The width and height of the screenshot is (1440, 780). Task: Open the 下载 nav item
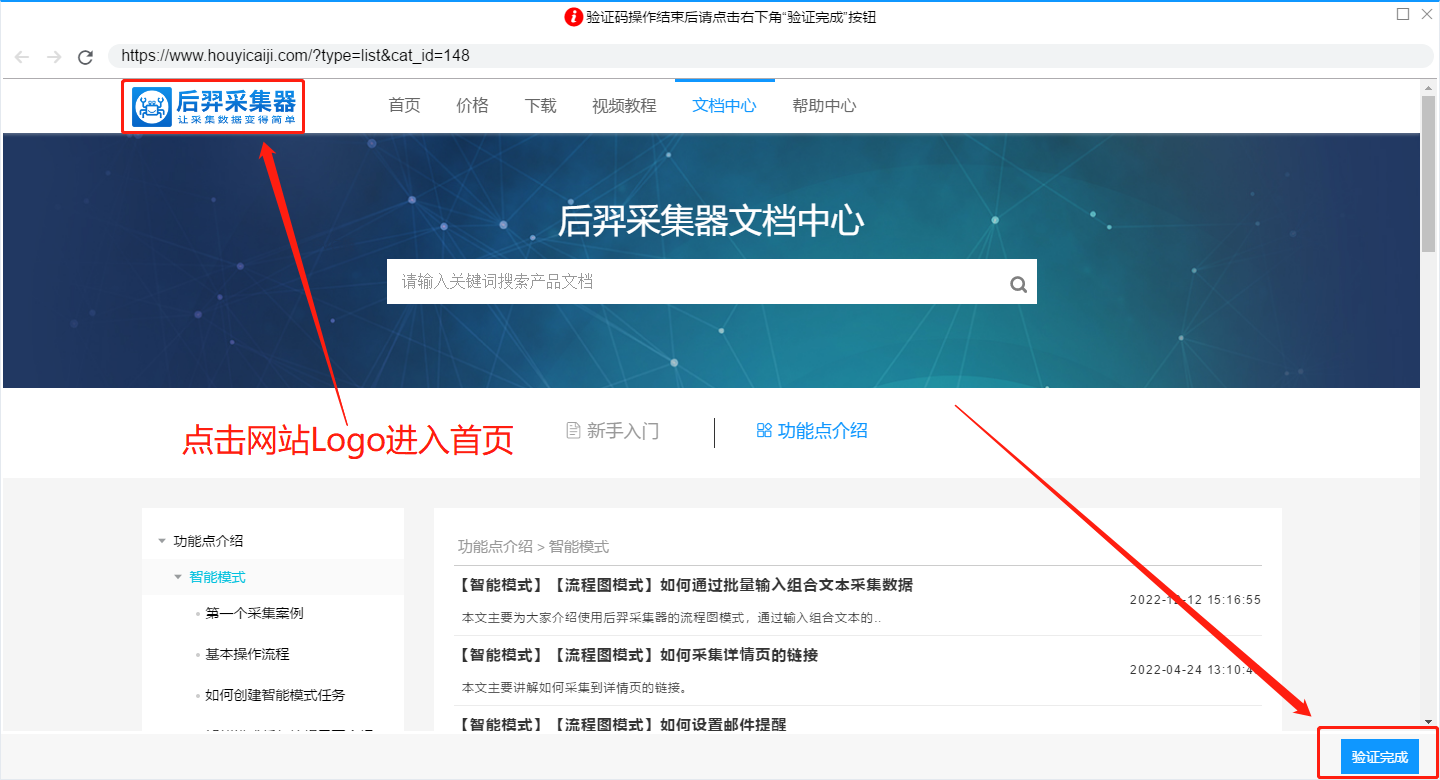tap(540, 105)
